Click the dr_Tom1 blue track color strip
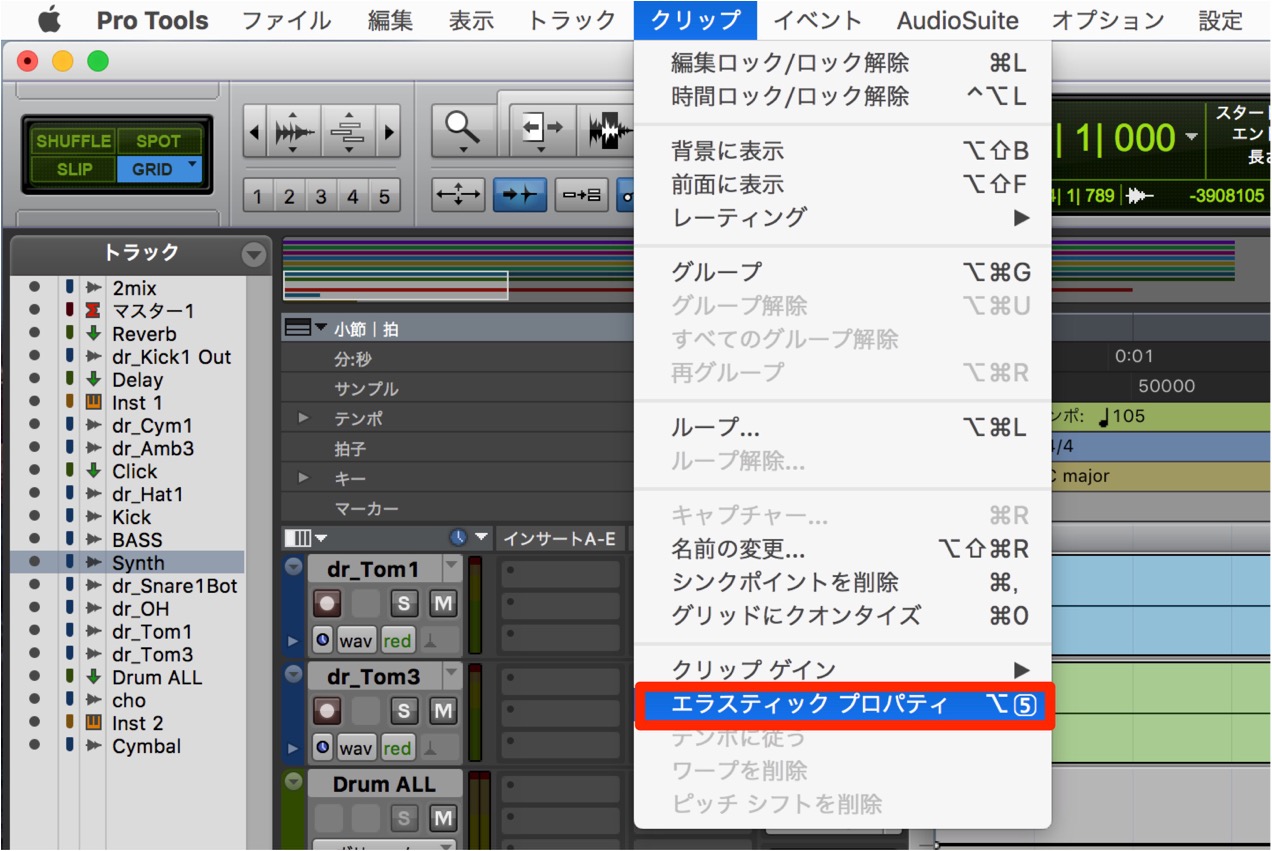Screen dimensions: 1272x851 tap(293, 607)
